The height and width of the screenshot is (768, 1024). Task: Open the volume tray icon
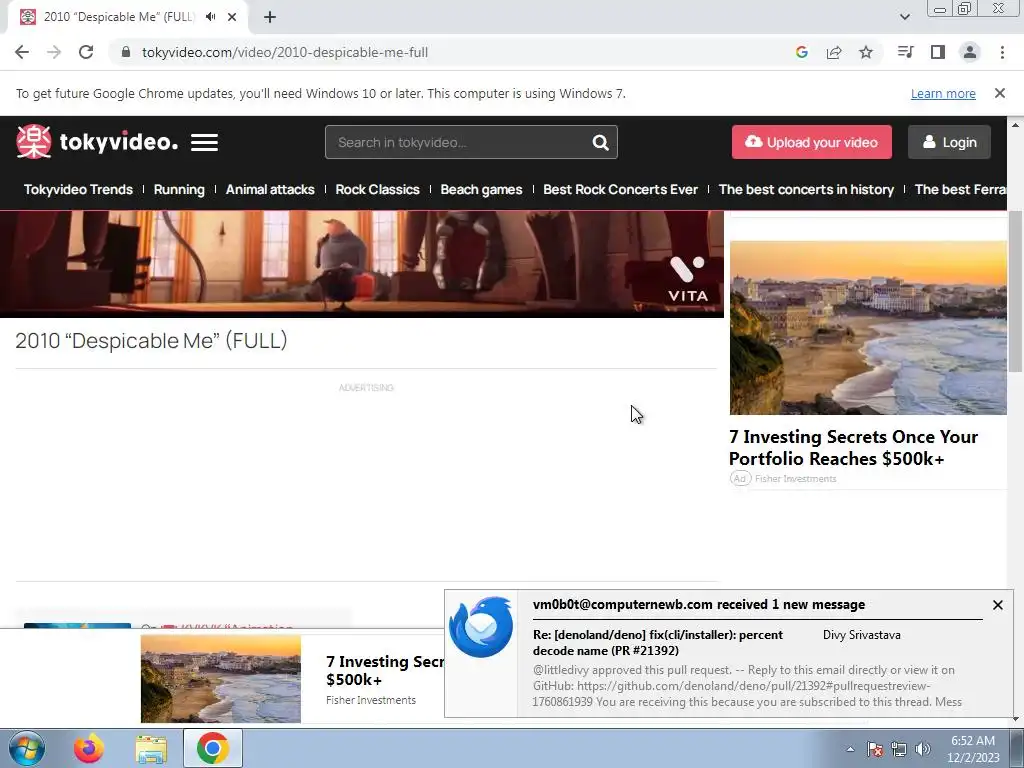[x=922, y=749]
